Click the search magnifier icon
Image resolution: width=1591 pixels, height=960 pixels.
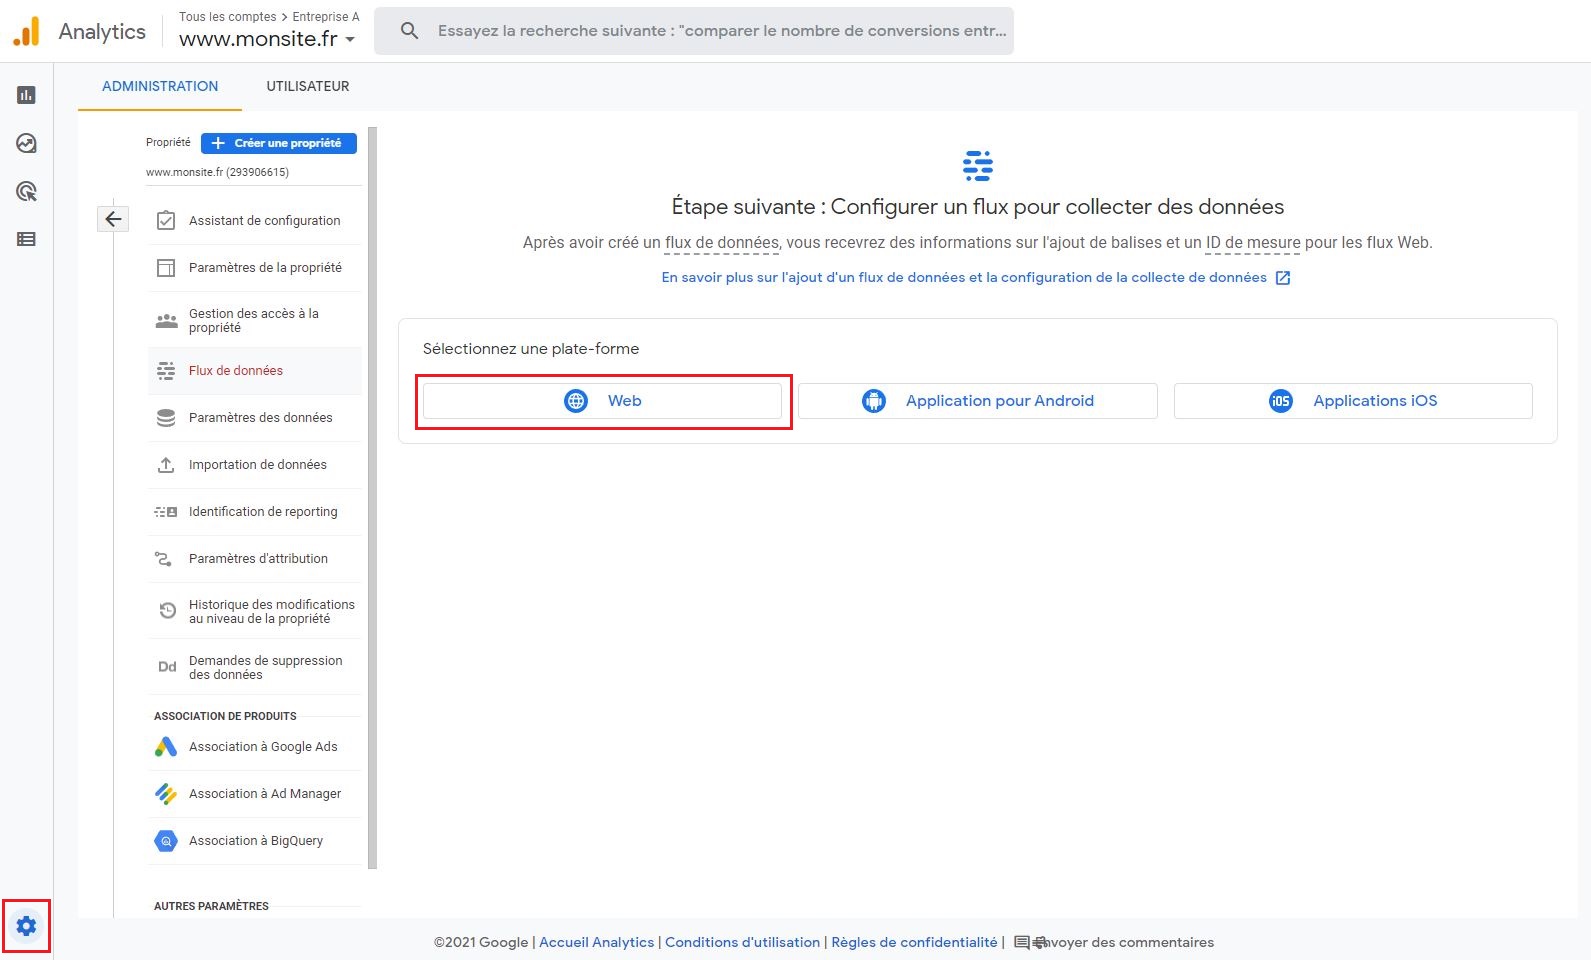pos(409,31)
